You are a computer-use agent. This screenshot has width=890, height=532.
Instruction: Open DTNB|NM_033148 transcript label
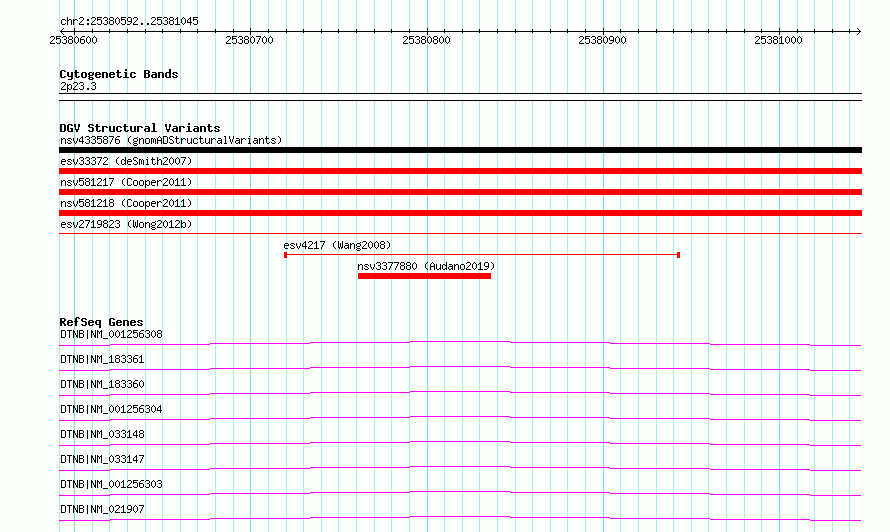coord(102,434)
